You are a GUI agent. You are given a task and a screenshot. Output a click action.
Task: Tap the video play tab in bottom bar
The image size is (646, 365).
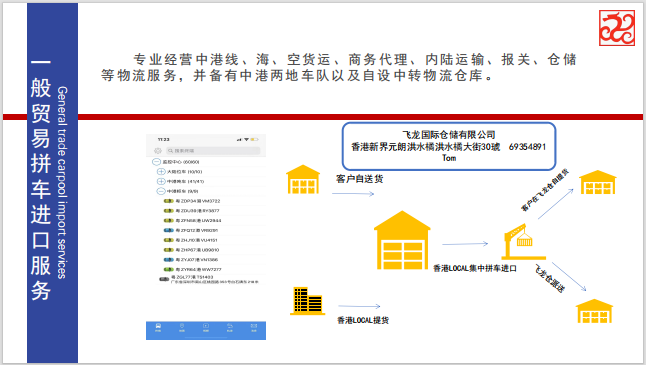pyautogui.click(x=206, y=327)
